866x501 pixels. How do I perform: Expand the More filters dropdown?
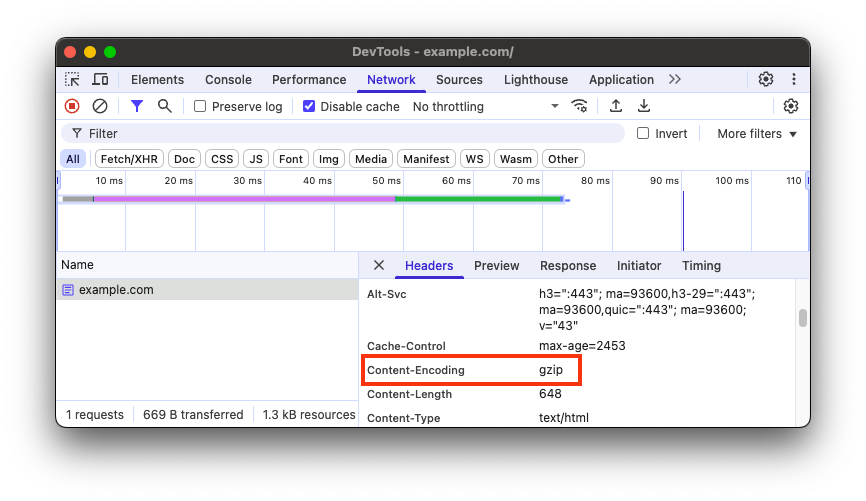click(x=757, y=134)
